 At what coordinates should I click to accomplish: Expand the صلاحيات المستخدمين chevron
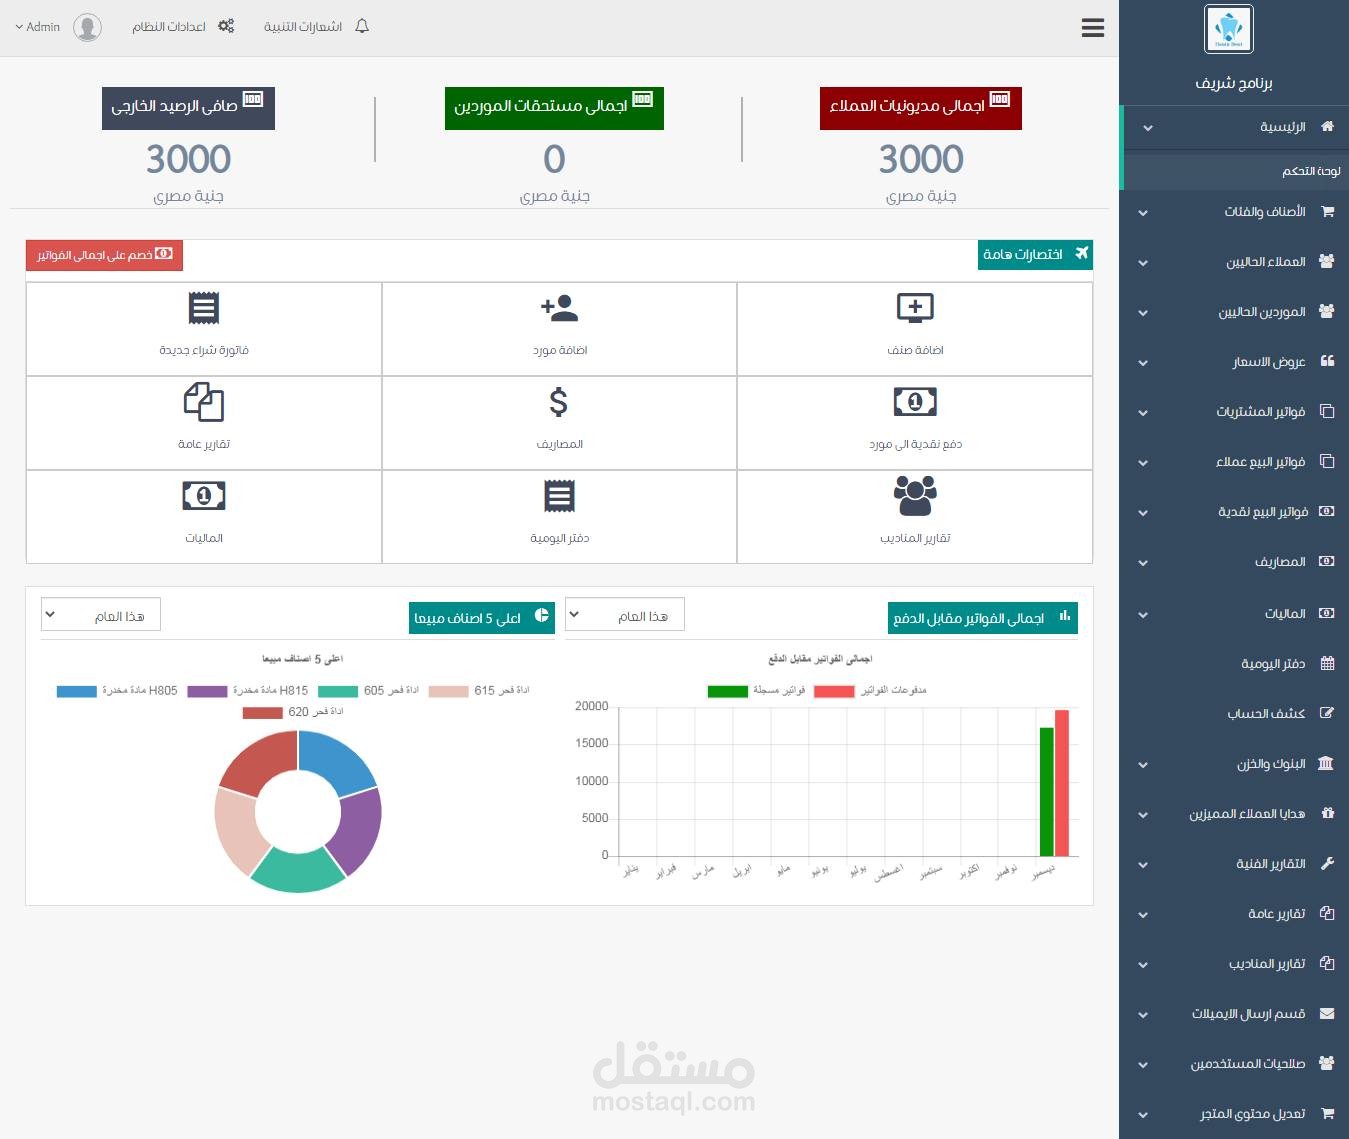click(x=1143, y=1065)
